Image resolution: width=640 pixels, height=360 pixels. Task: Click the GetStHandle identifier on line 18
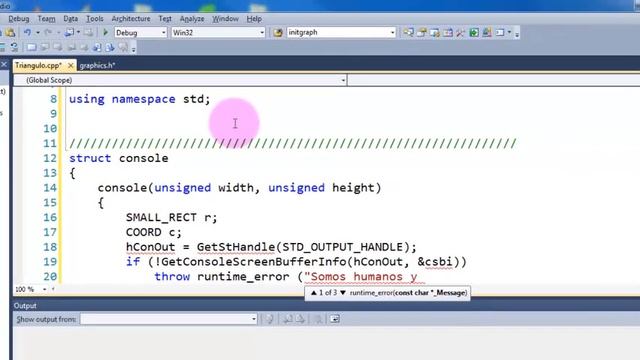click(236, 247)
